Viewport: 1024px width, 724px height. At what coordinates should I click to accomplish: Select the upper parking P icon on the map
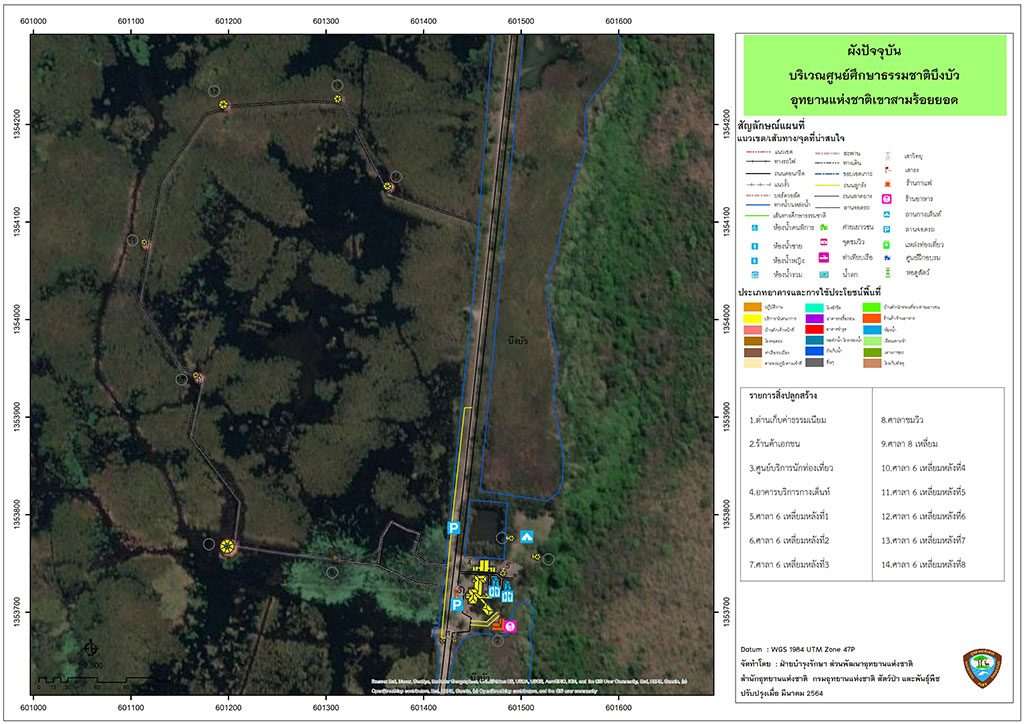coord(453,527)
